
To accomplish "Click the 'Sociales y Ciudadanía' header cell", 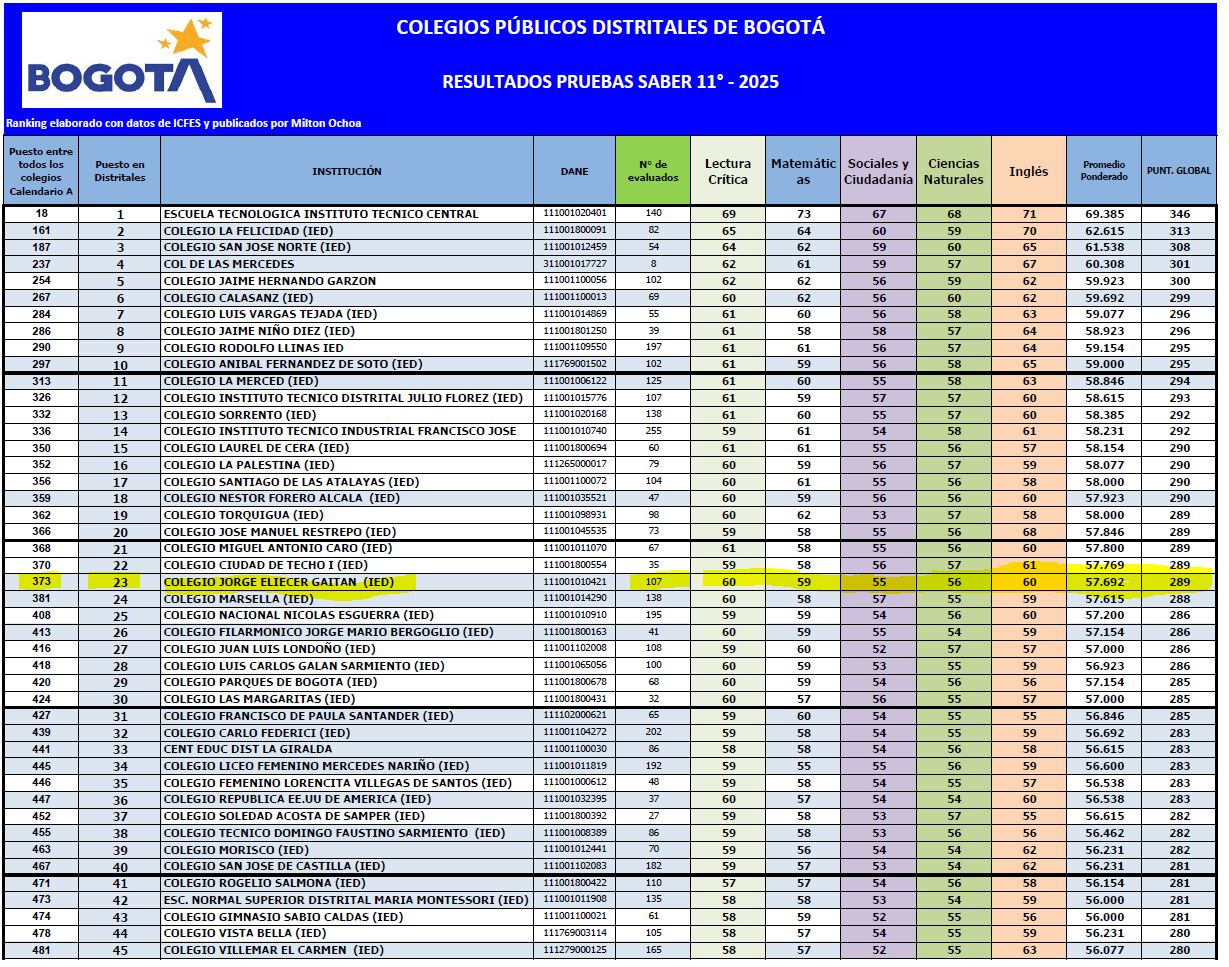I will pyautogui.click(x=878, y=171).
